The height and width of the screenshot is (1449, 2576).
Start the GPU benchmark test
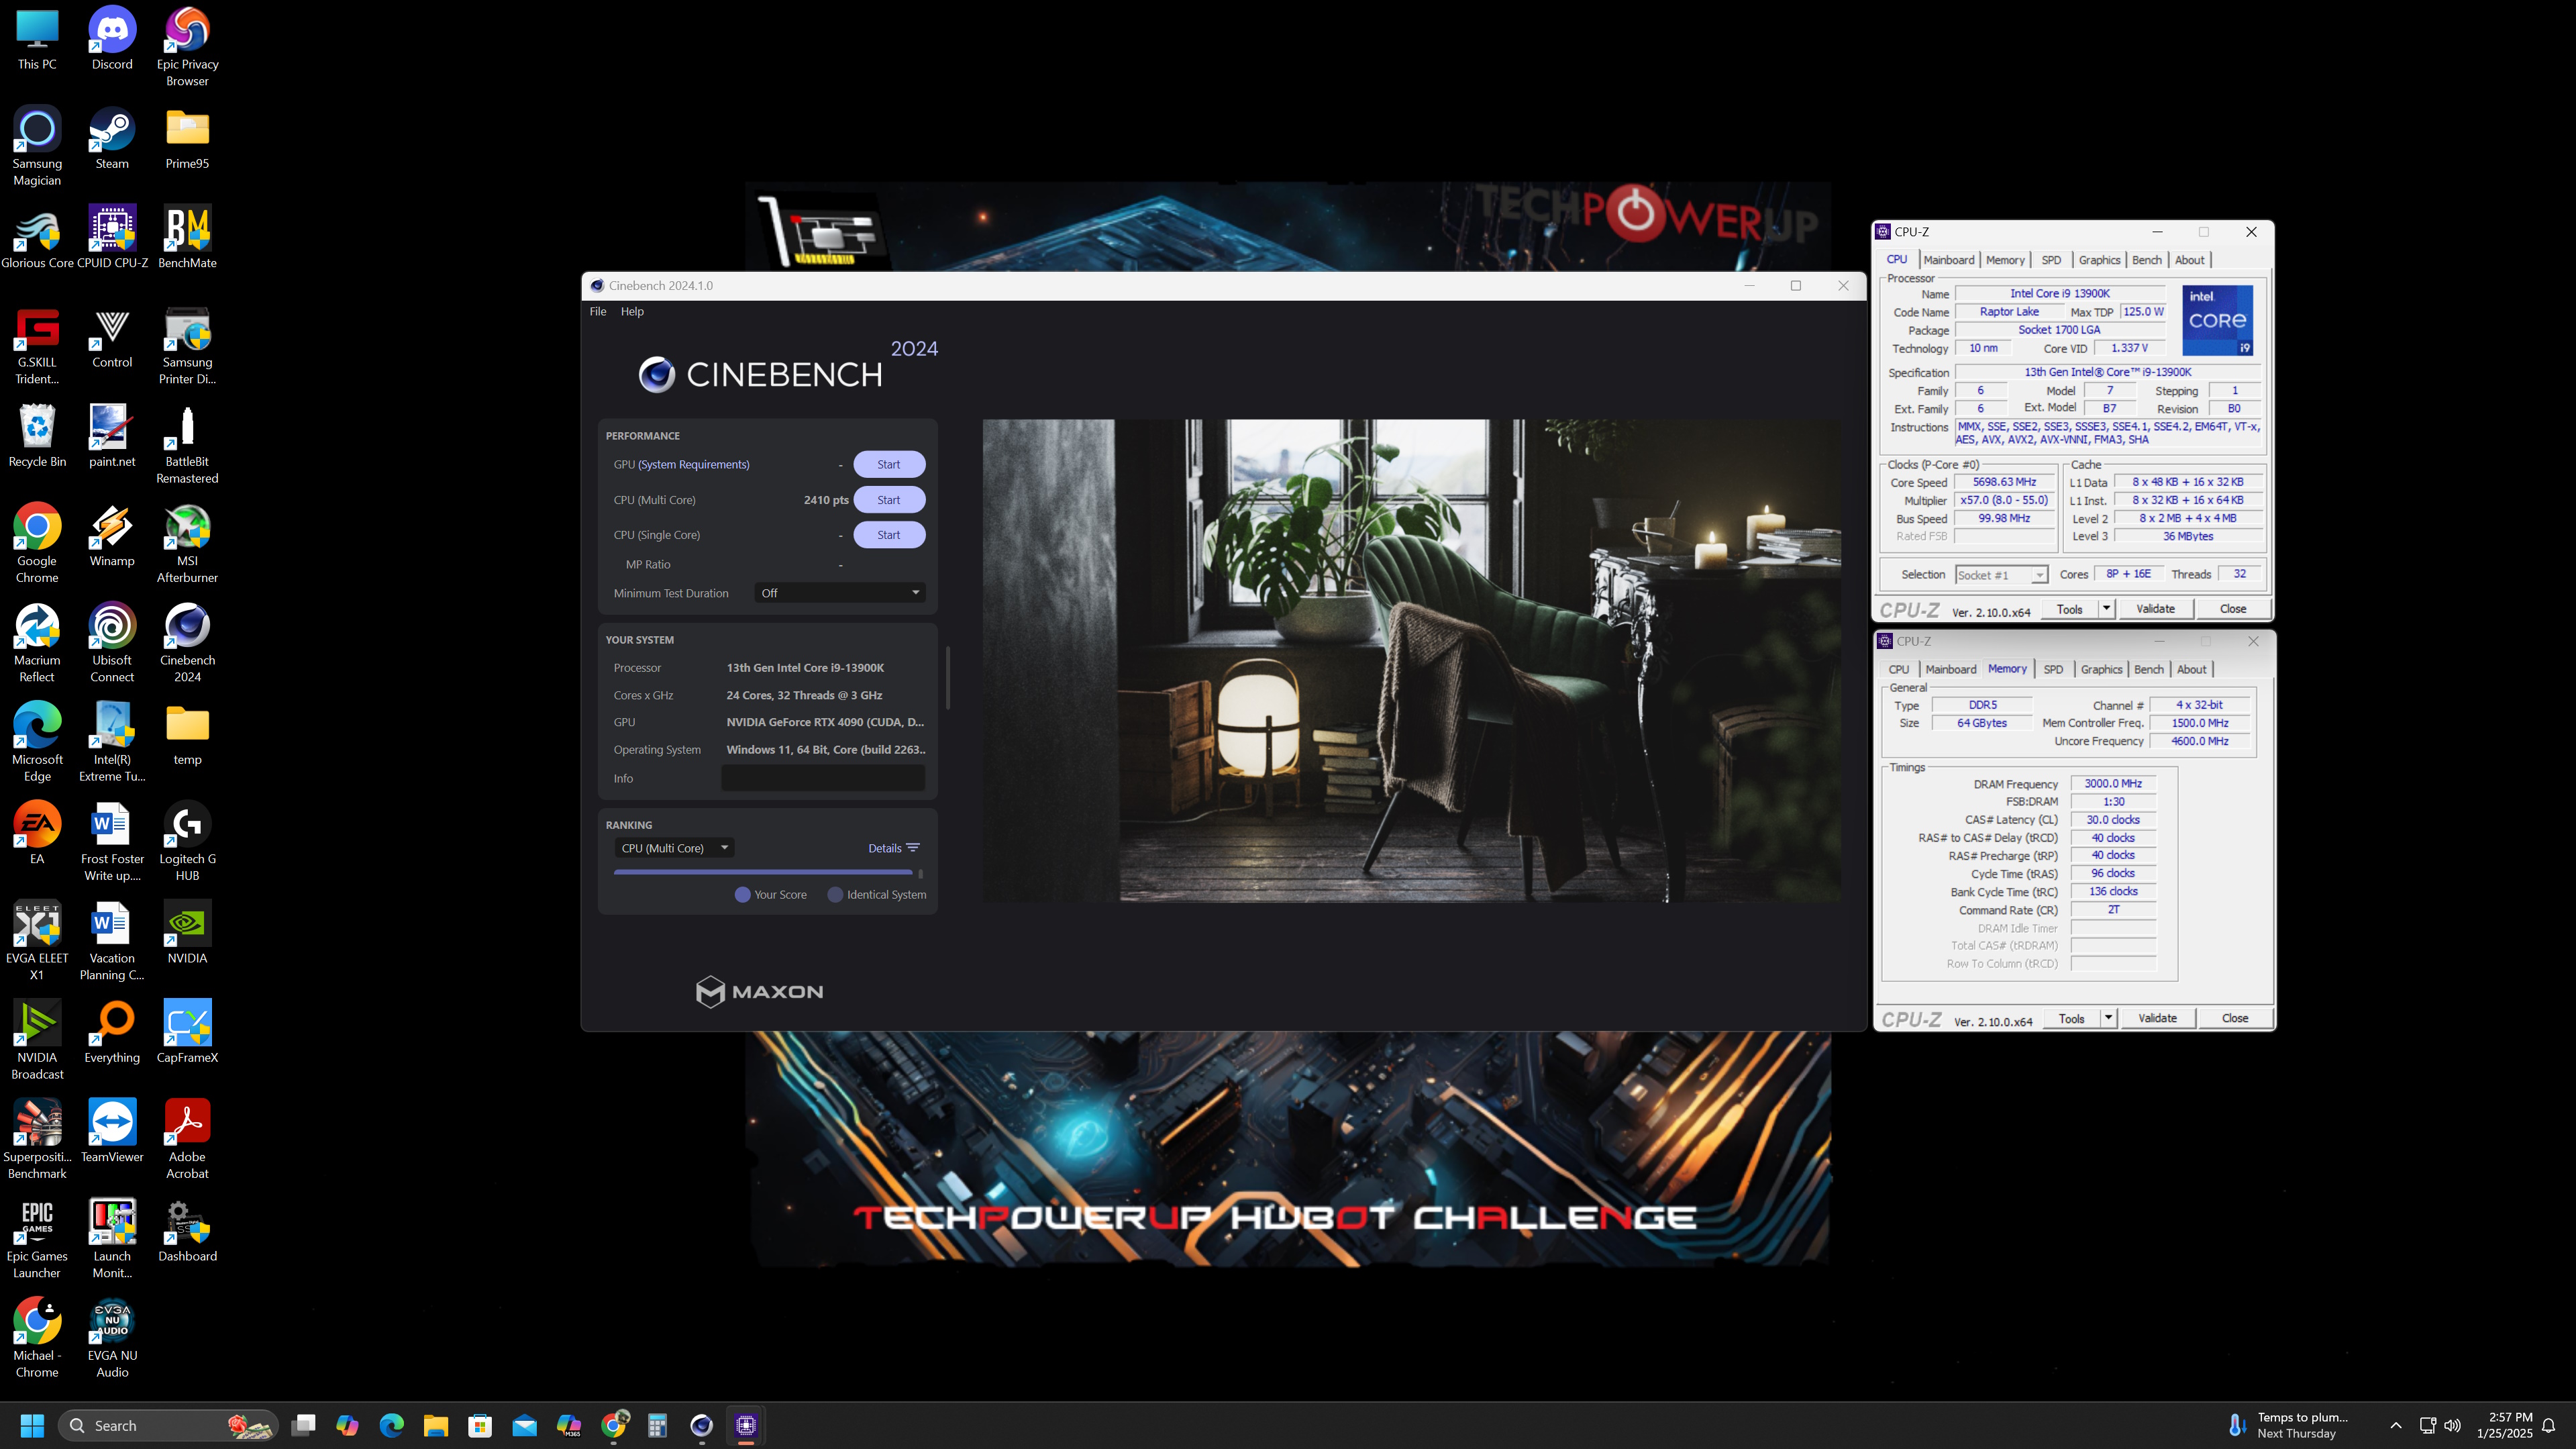(x=889, y=464)
